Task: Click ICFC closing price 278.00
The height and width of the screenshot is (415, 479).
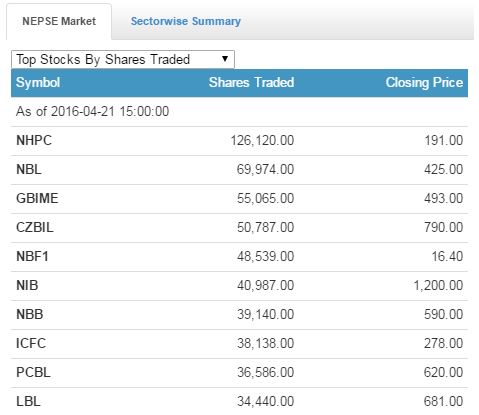Action: click(x=444, y=343)
